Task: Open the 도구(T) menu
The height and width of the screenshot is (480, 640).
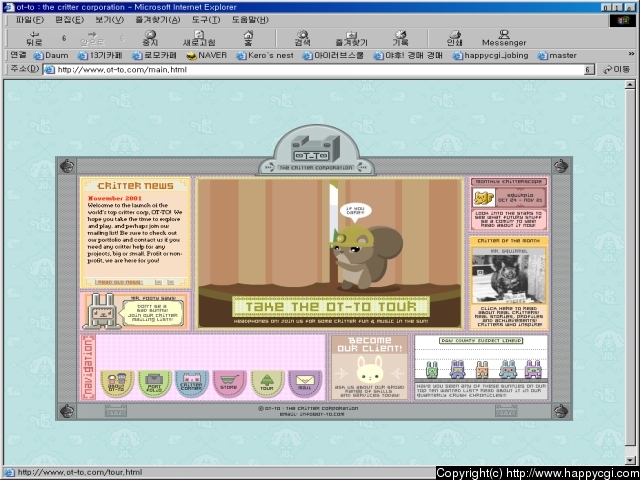Action: coord(206,20)
